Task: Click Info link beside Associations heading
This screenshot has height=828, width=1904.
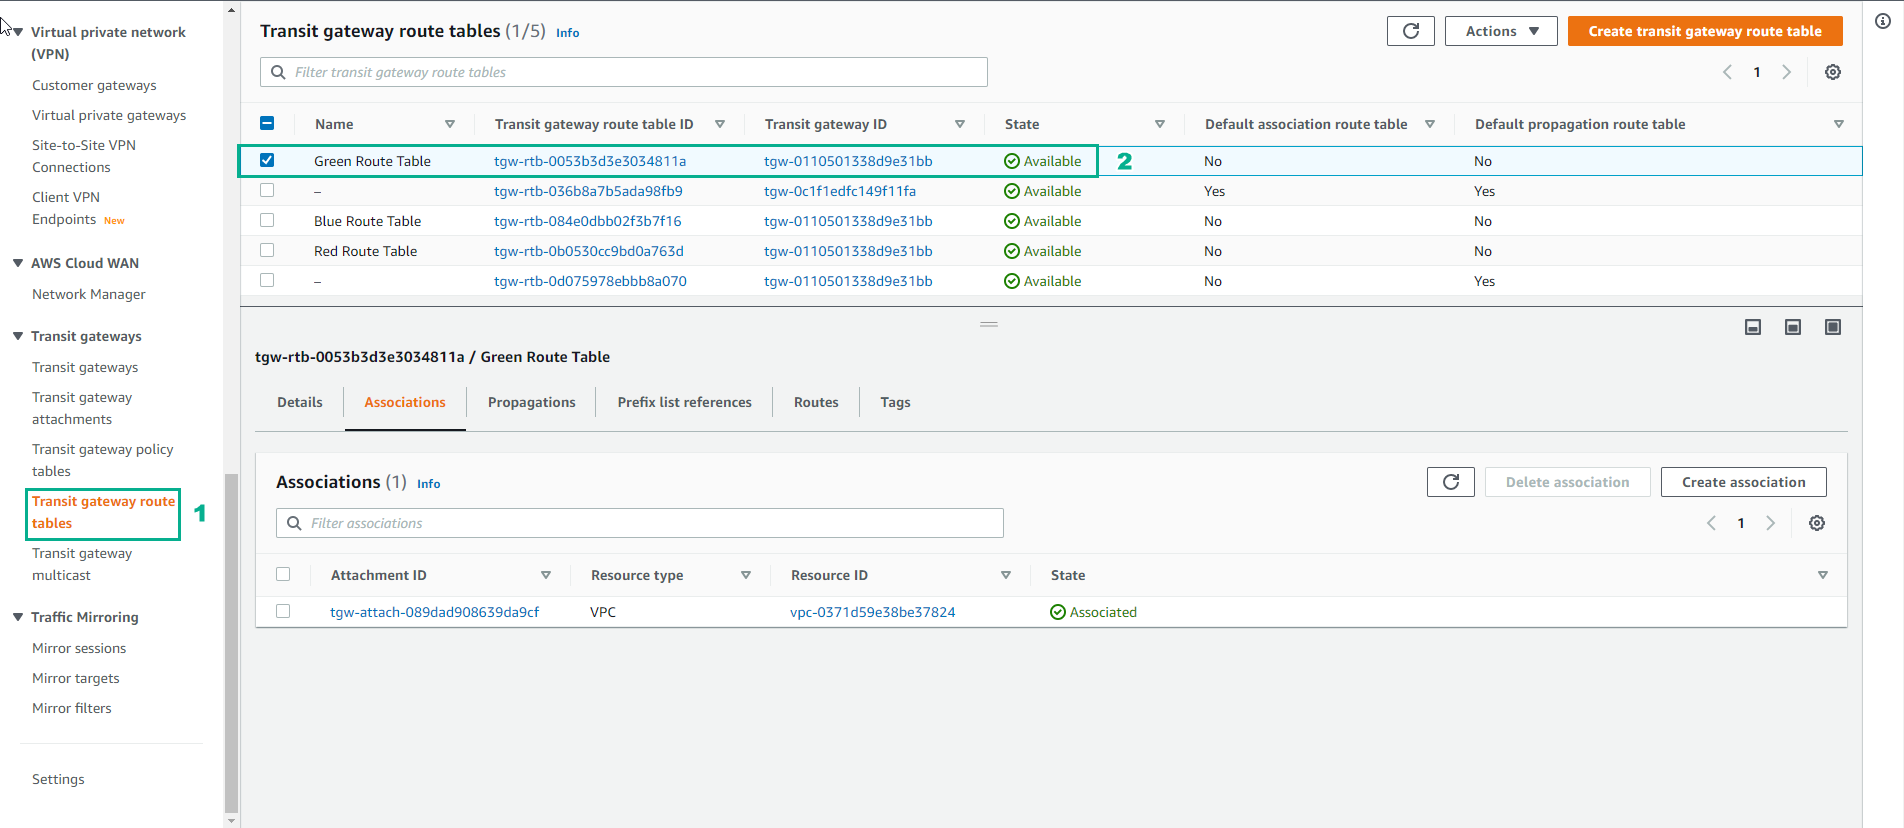Action: (429, 484)
